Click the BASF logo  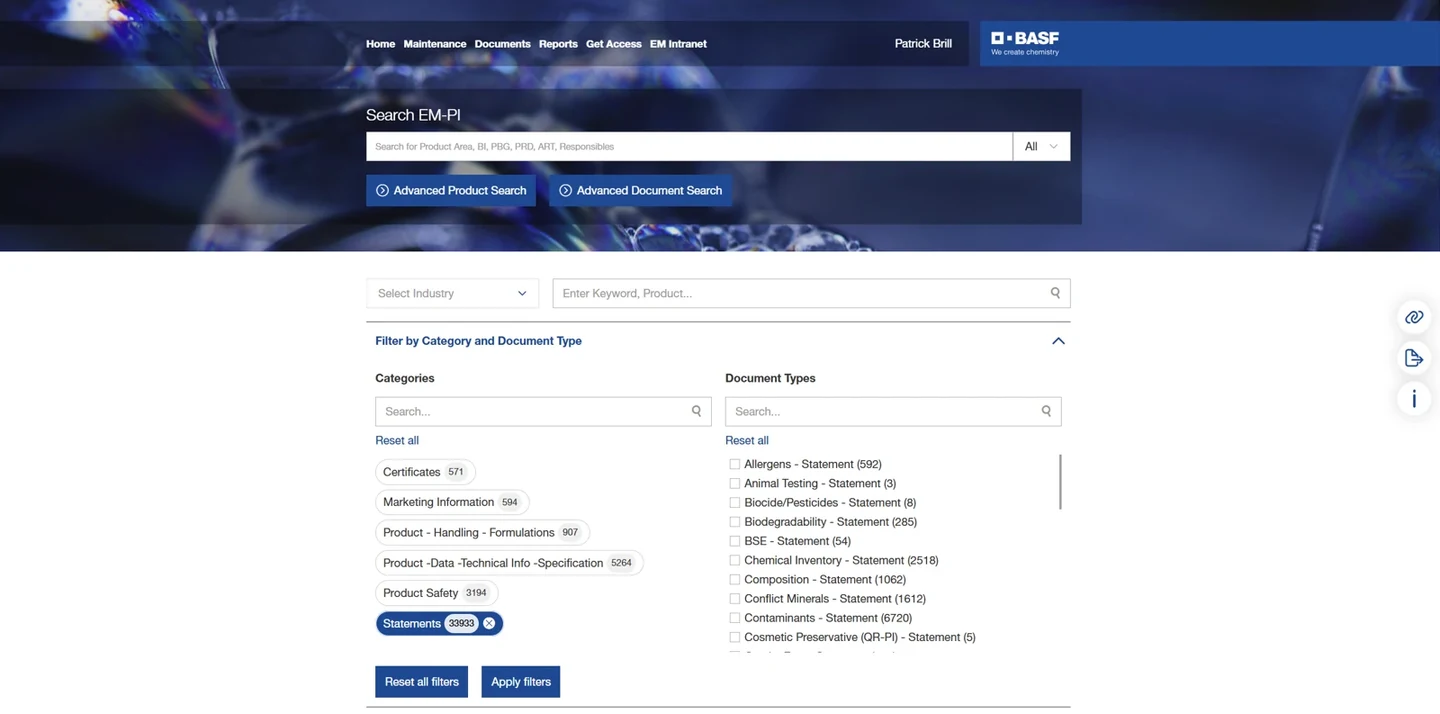tap(1025, 43)
